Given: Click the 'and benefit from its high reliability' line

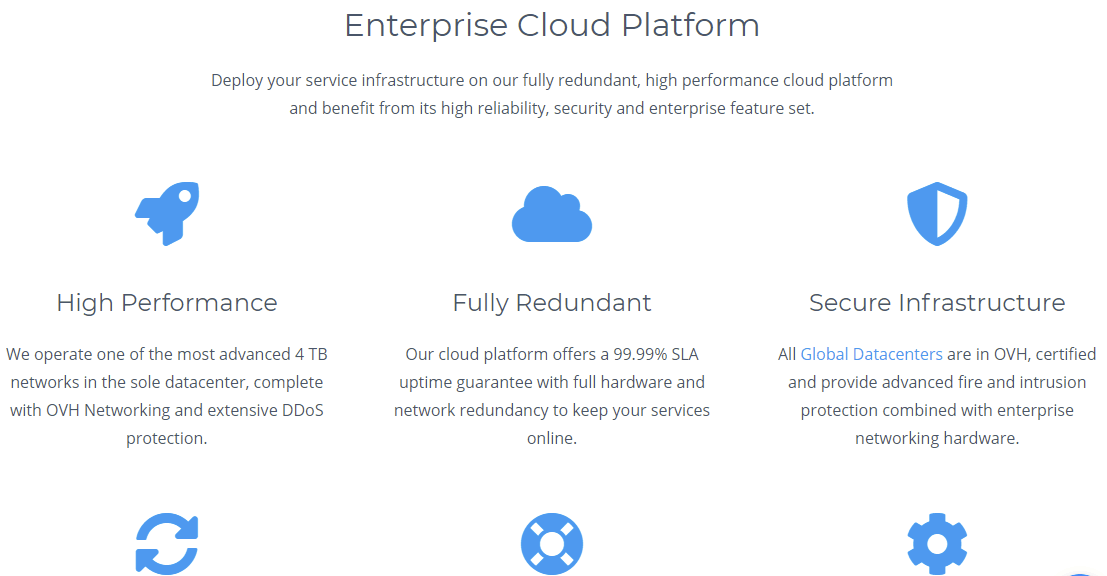Looking at the screenshot, I should tap(552, 109).
